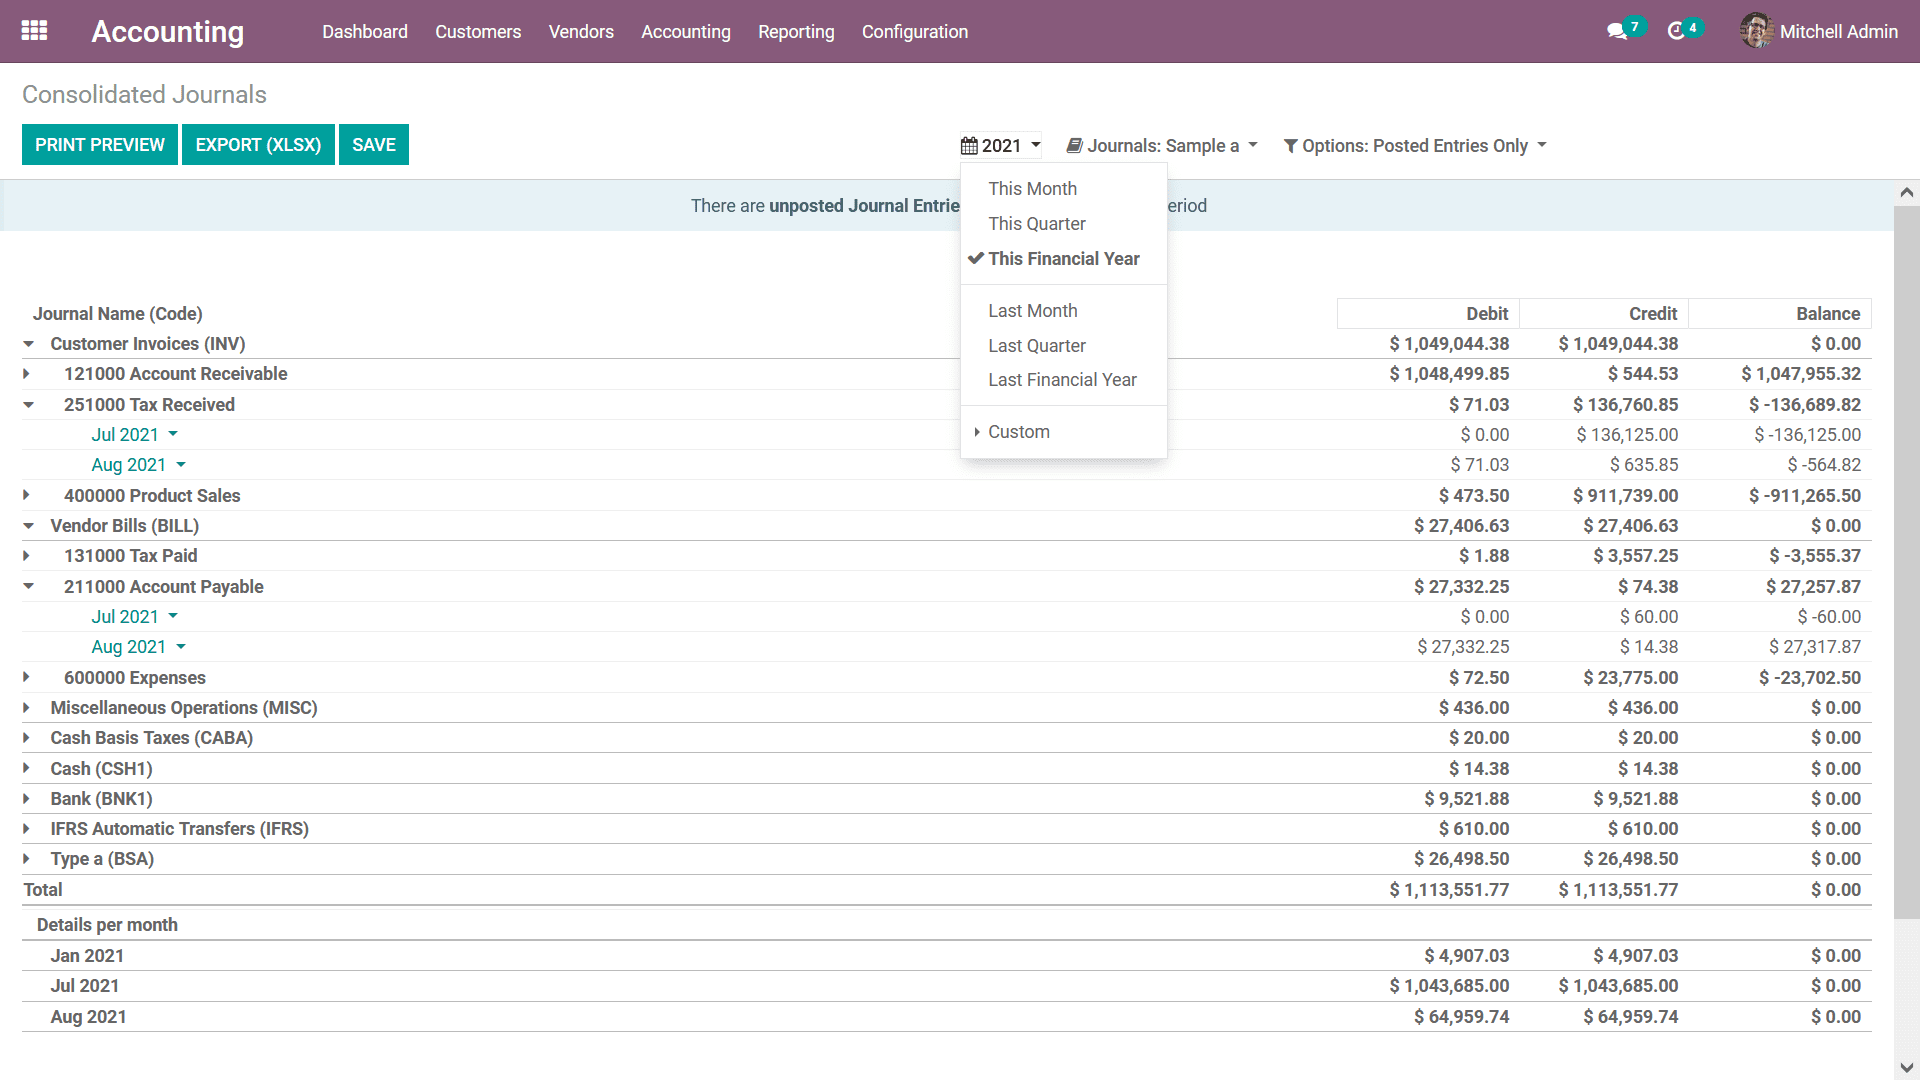Click the scrollbar up arrow
This screenshot has height=1080, width=1920.
point(1906,192)
